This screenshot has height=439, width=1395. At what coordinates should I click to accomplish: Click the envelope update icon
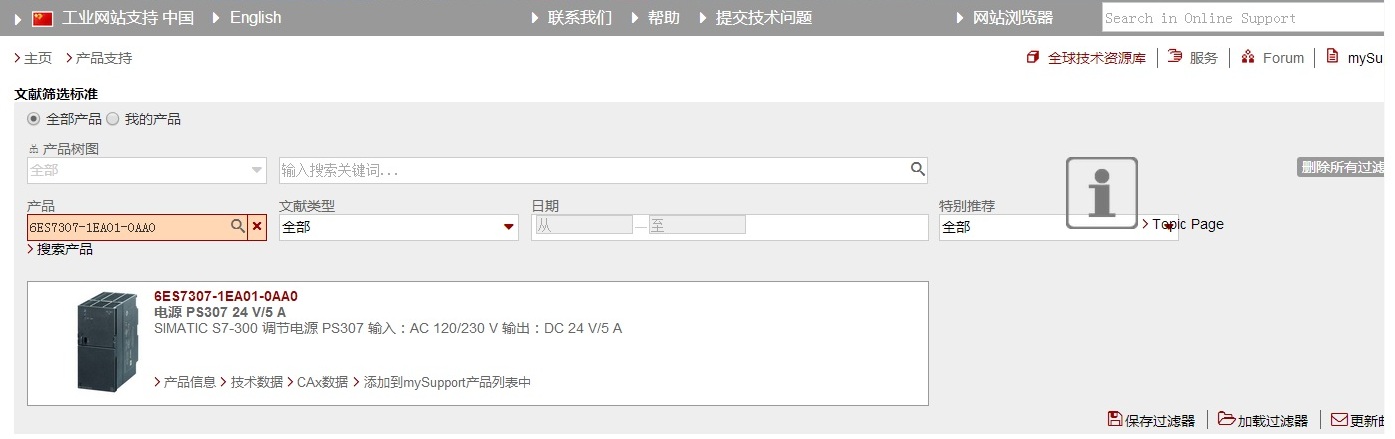point(1339,419)
